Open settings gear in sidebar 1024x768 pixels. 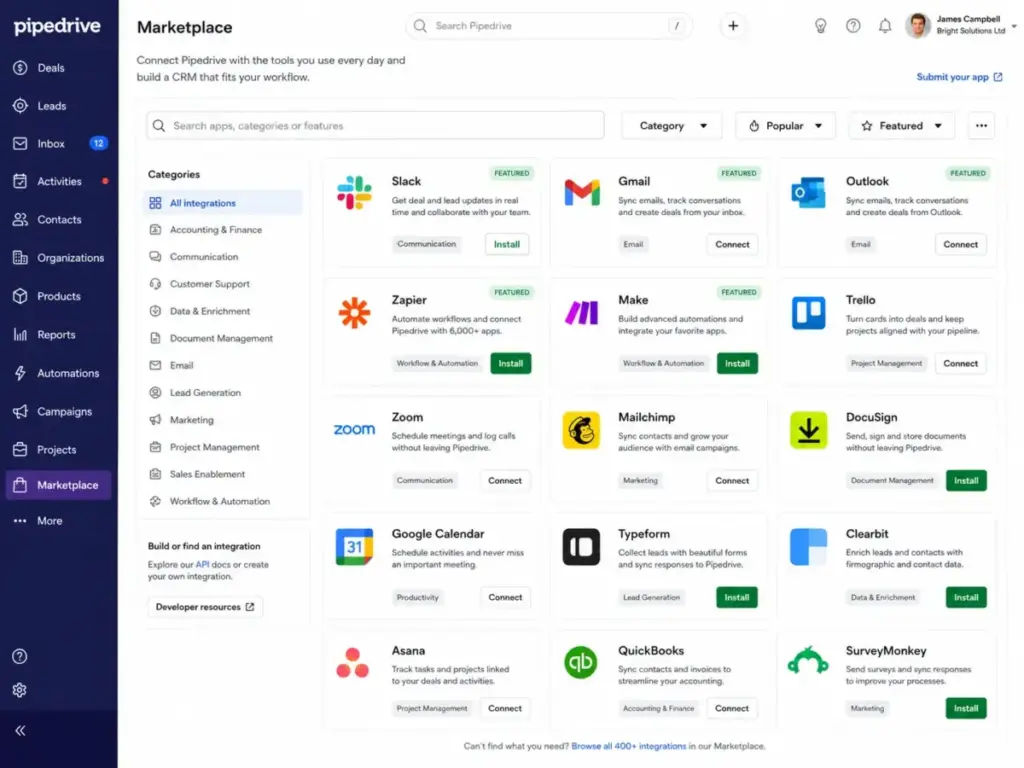(x=20, y=690)
